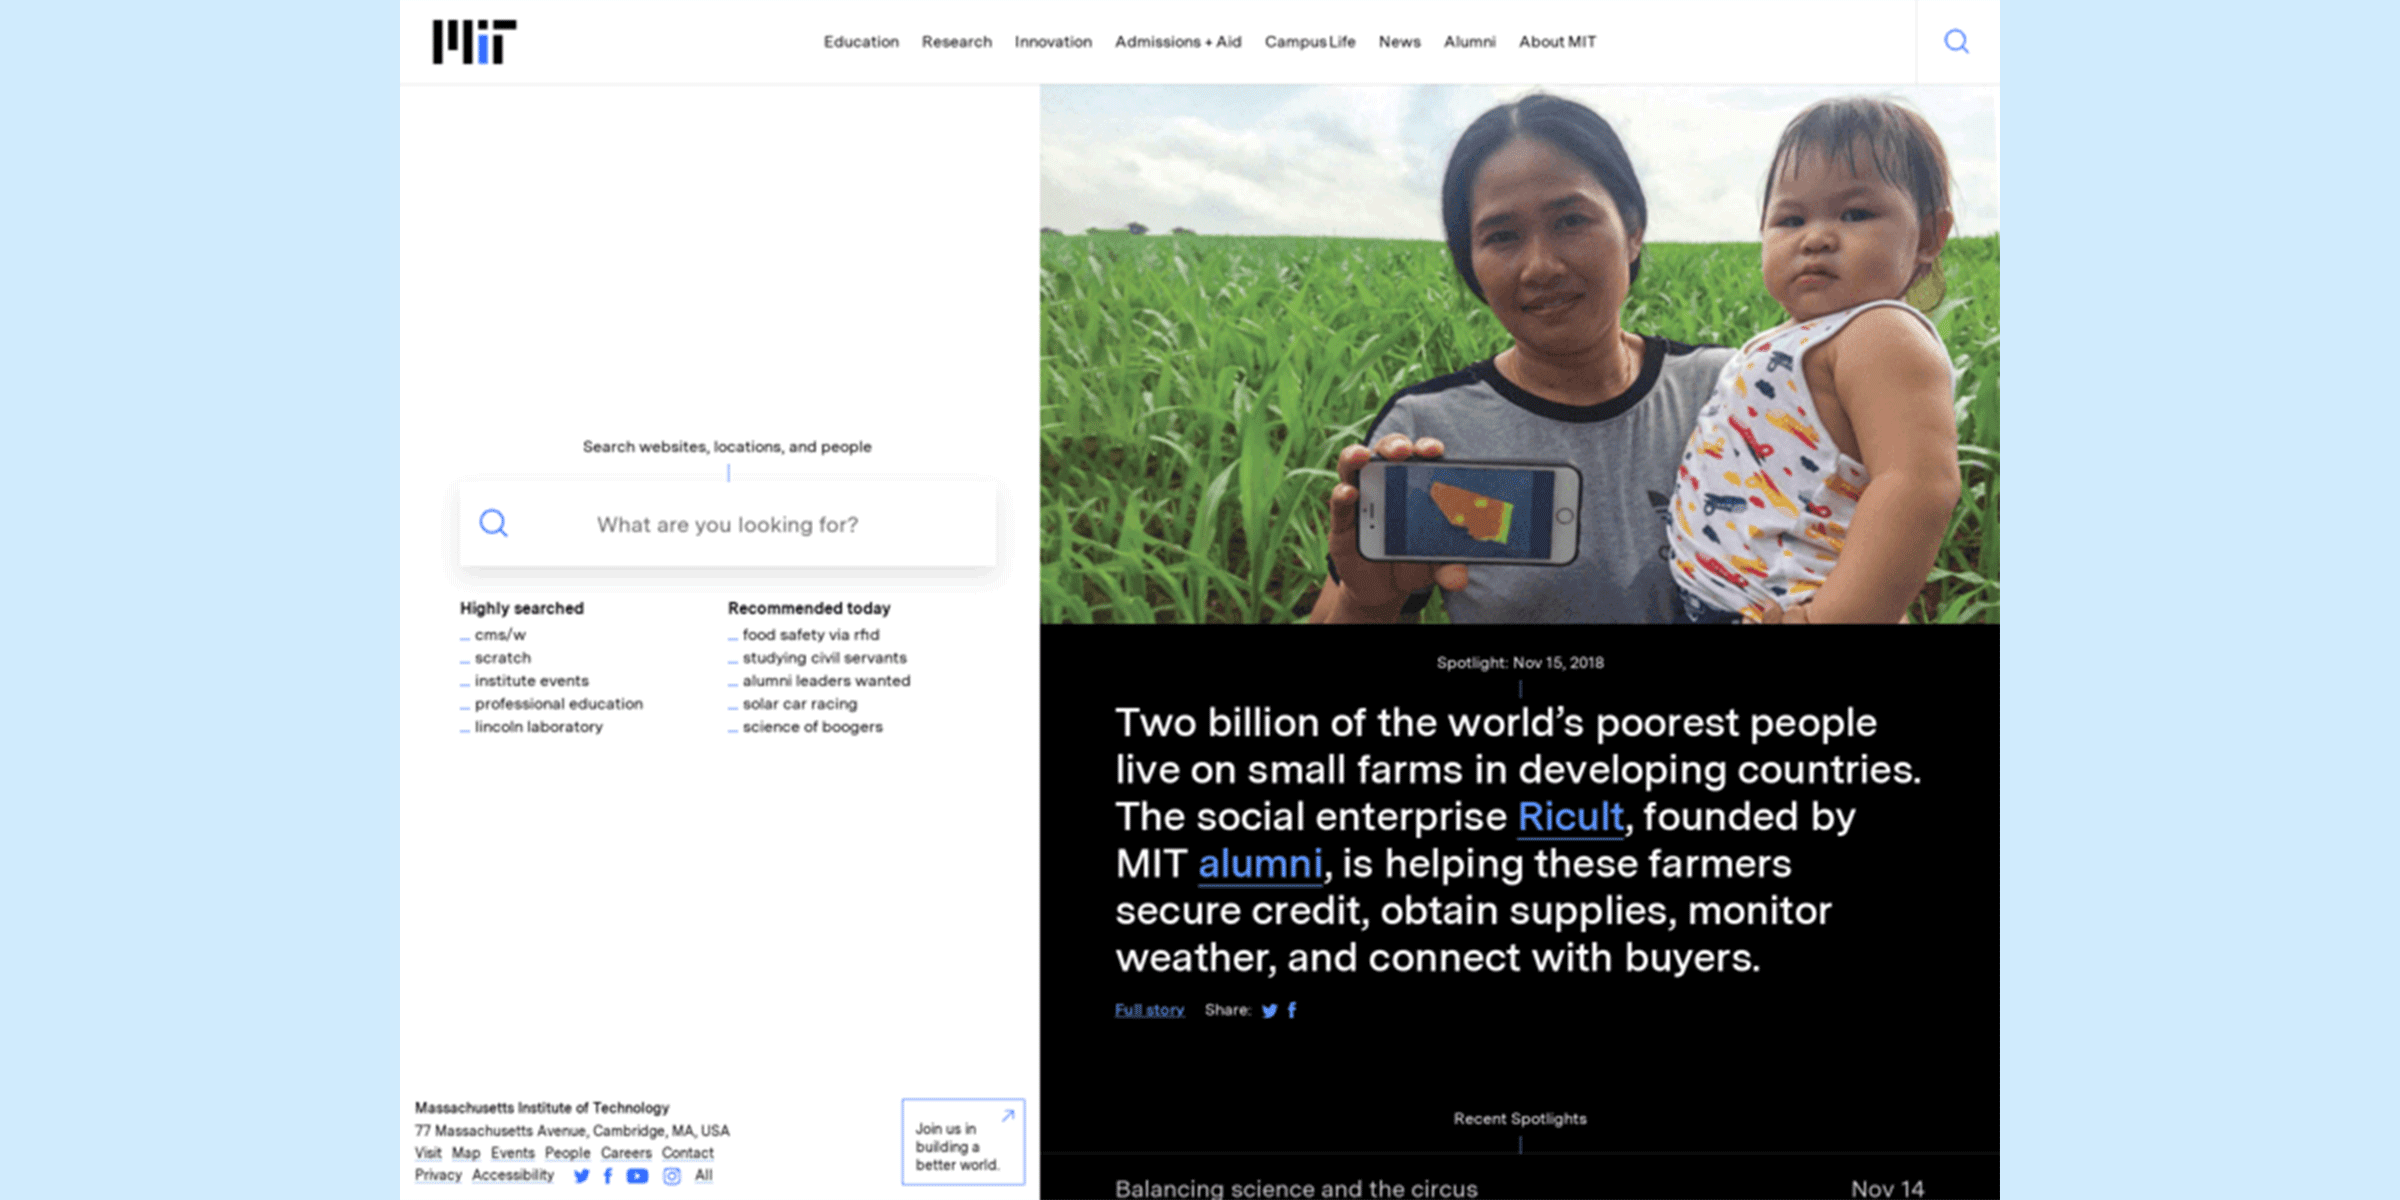Click the Full story link

(x=1149, y=1009)
